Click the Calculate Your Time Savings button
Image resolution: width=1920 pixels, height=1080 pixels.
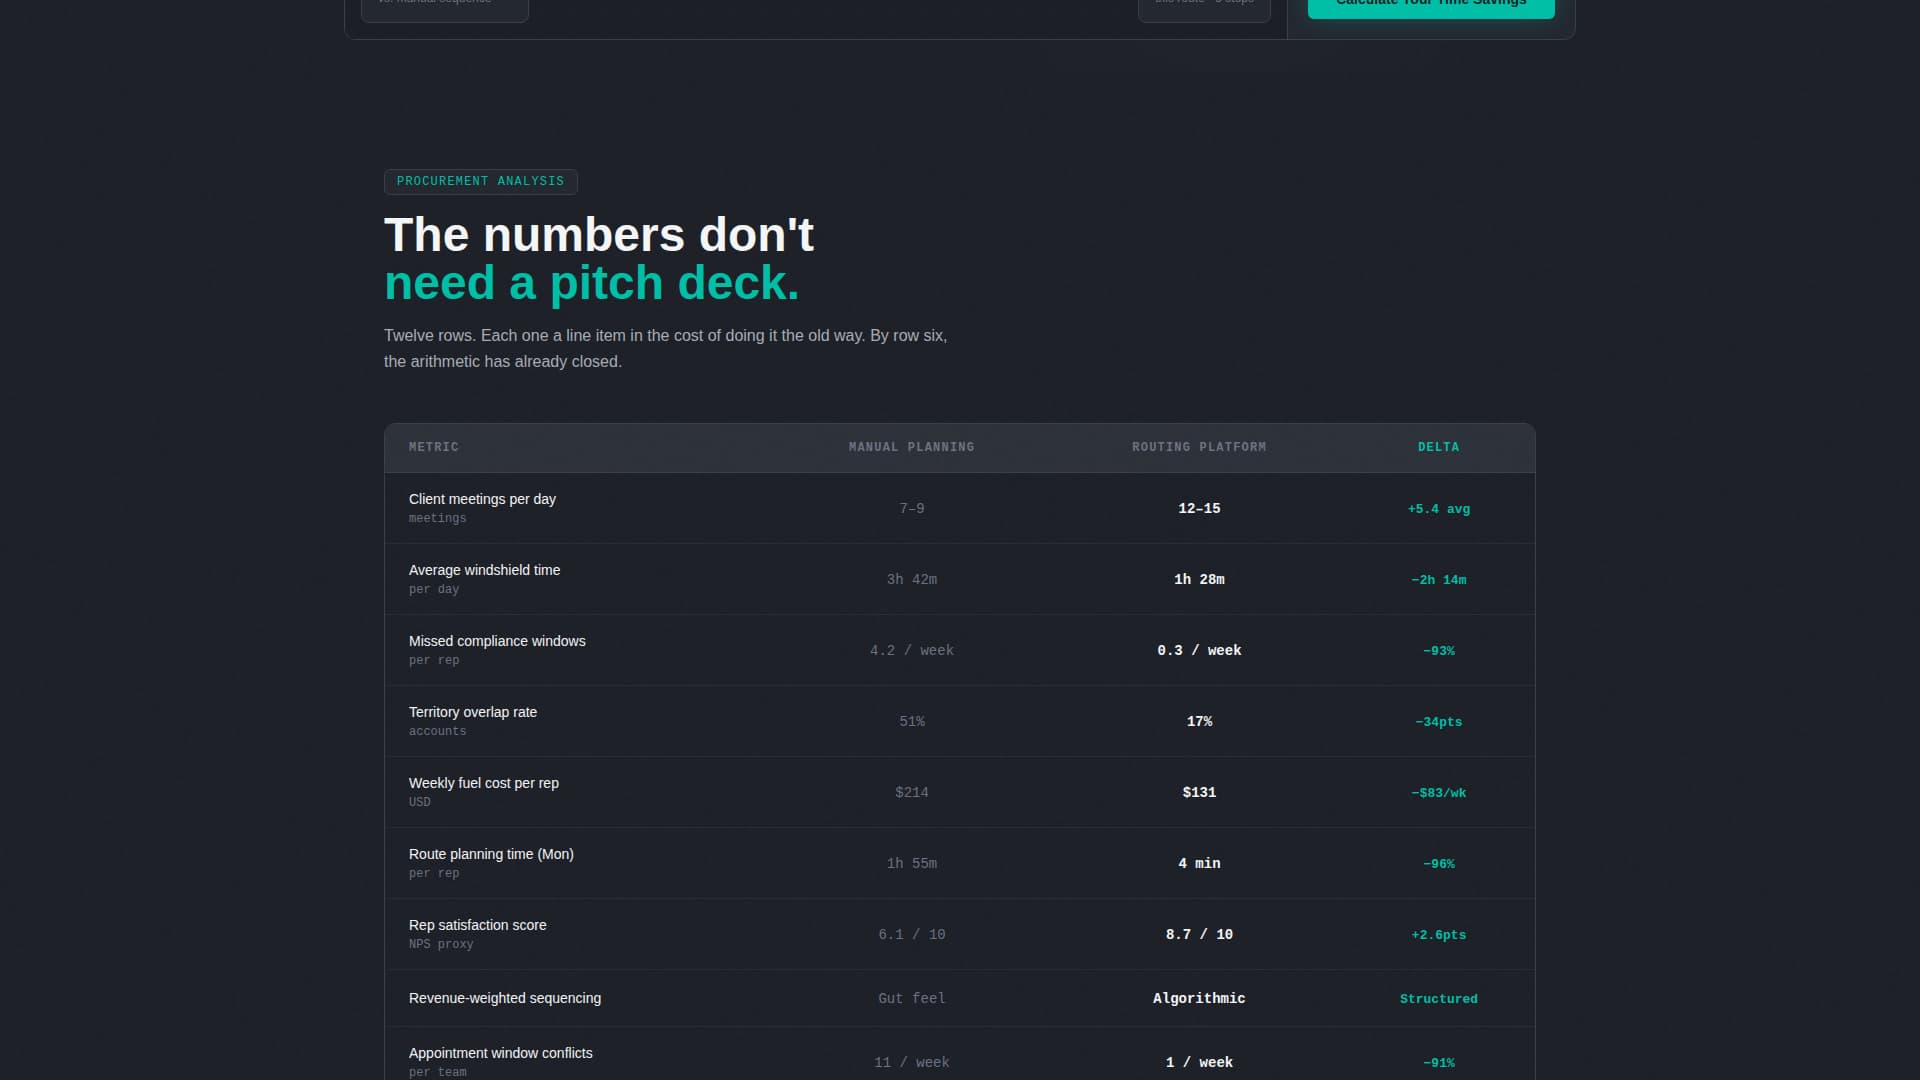(1430, 5)
